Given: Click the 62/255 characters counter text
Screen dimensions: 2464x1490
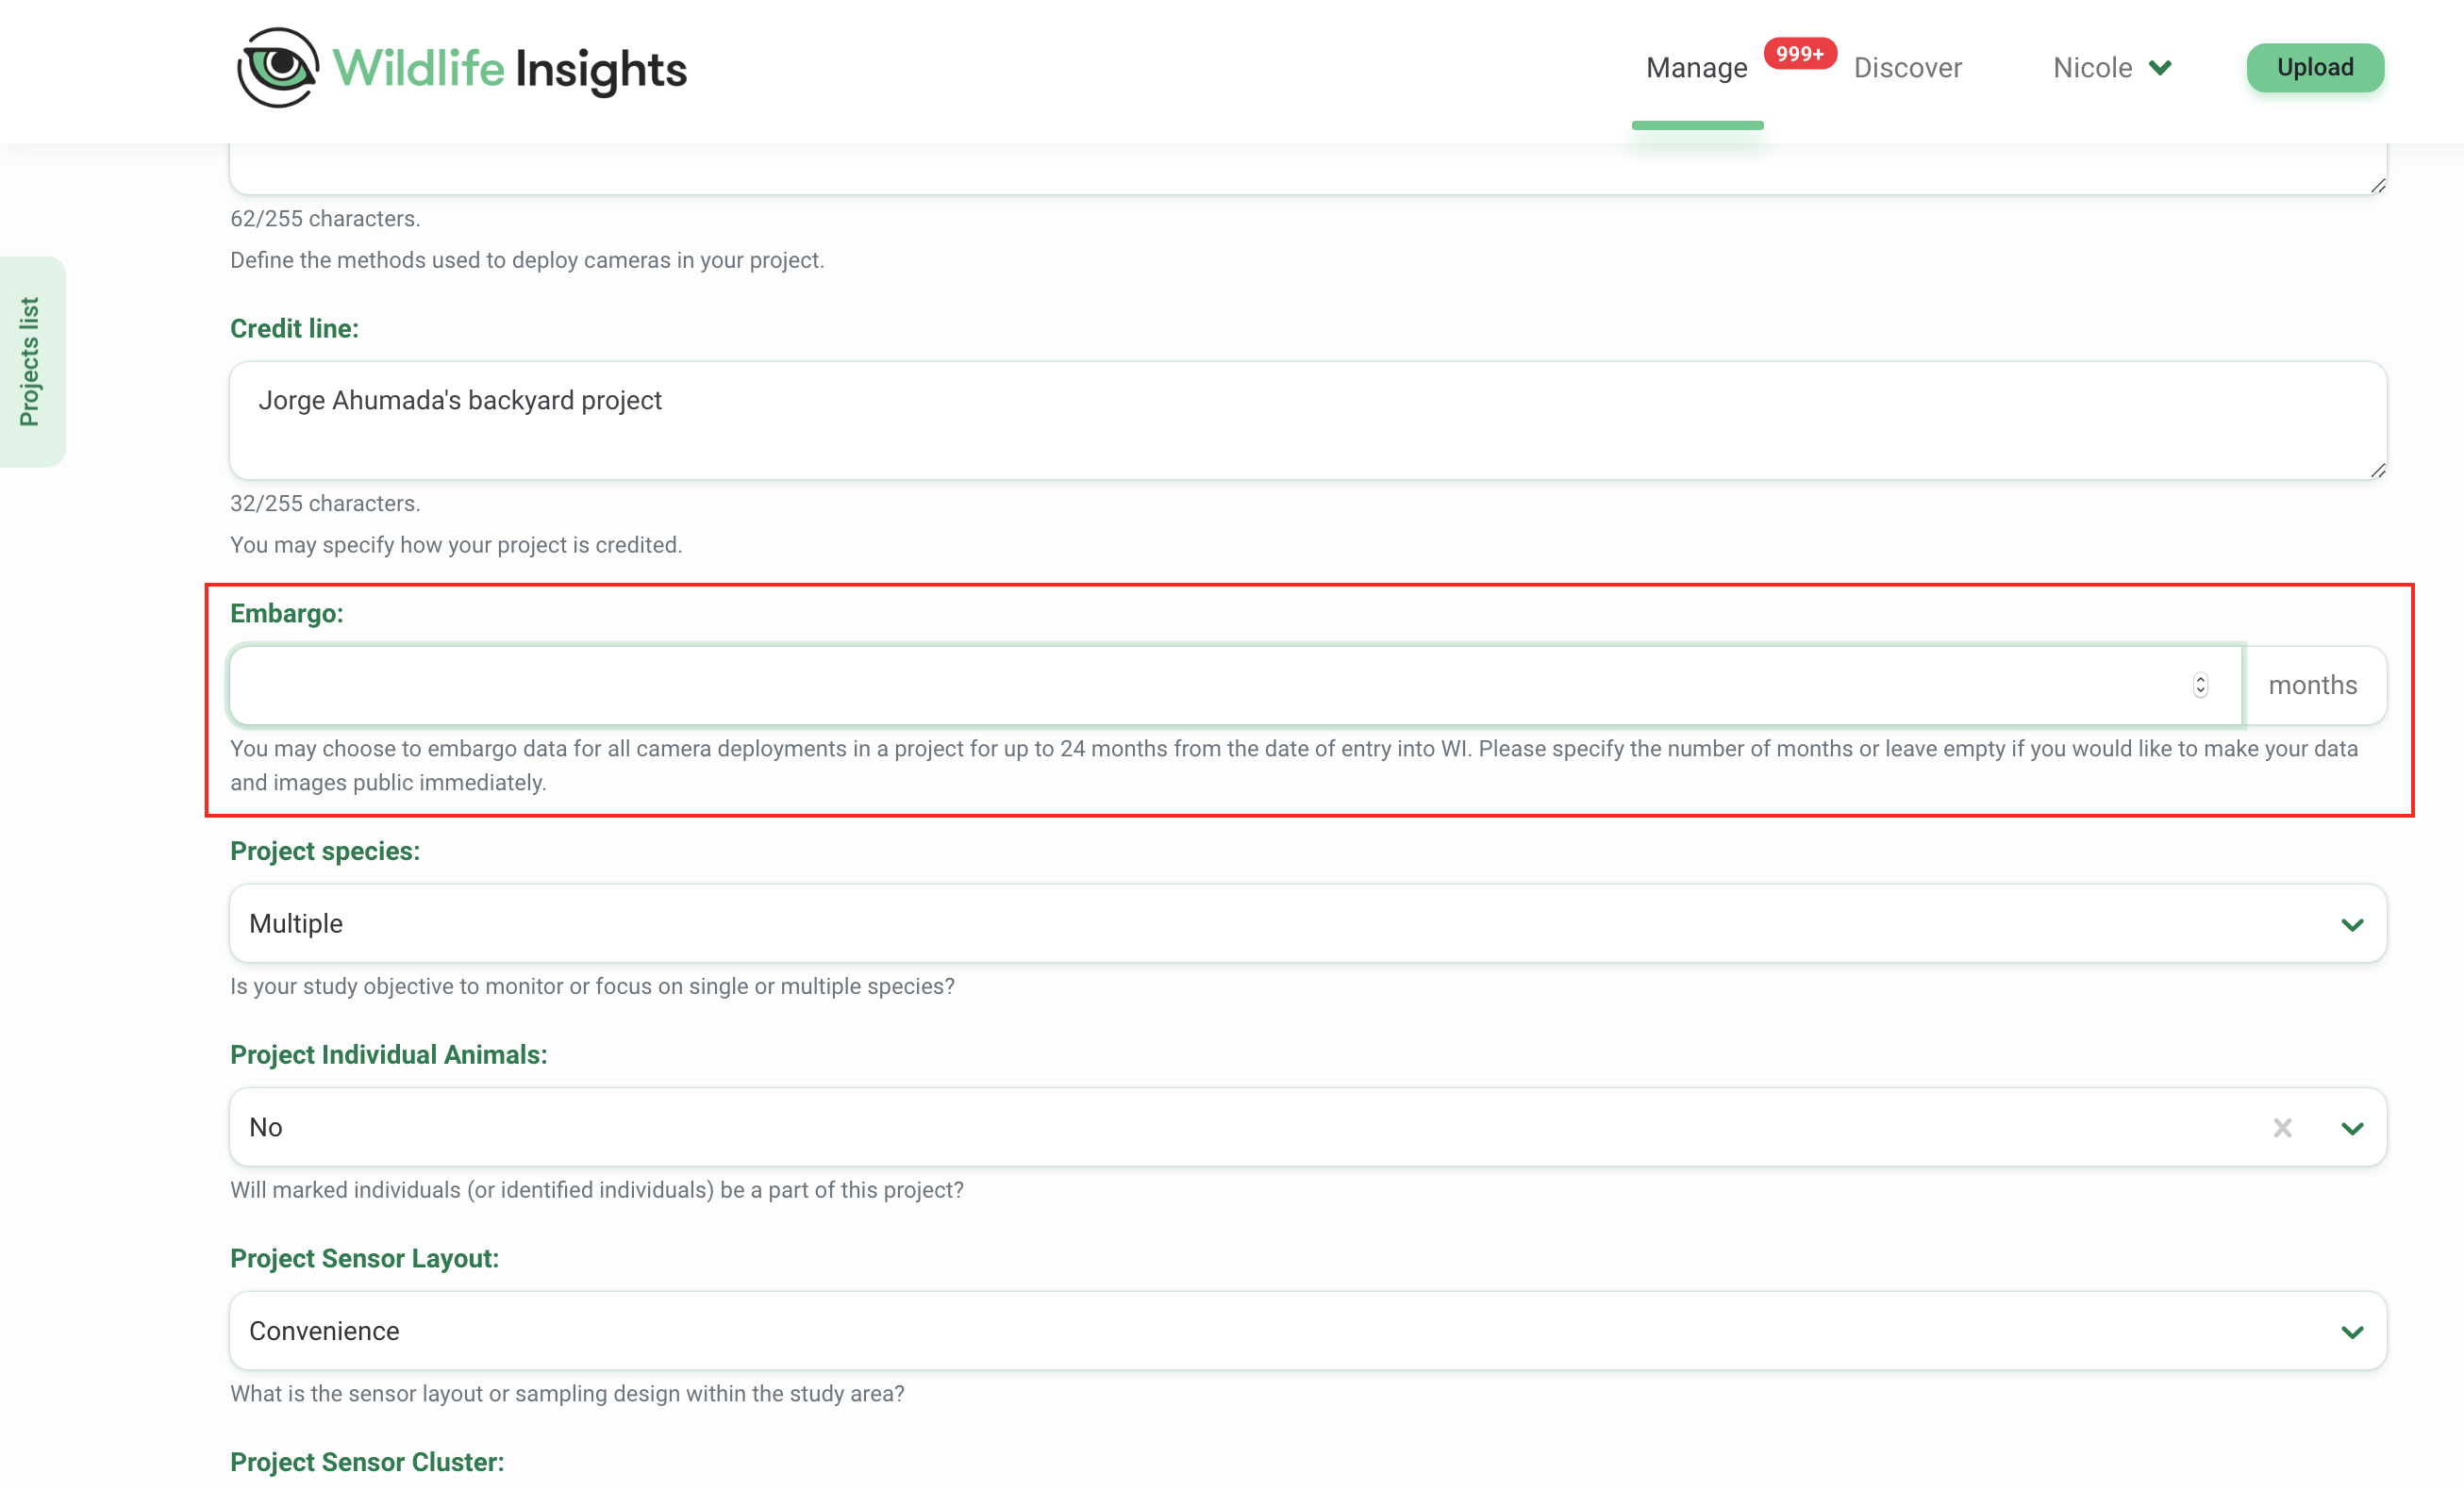Looking at the screenshot, I should 325,218.
